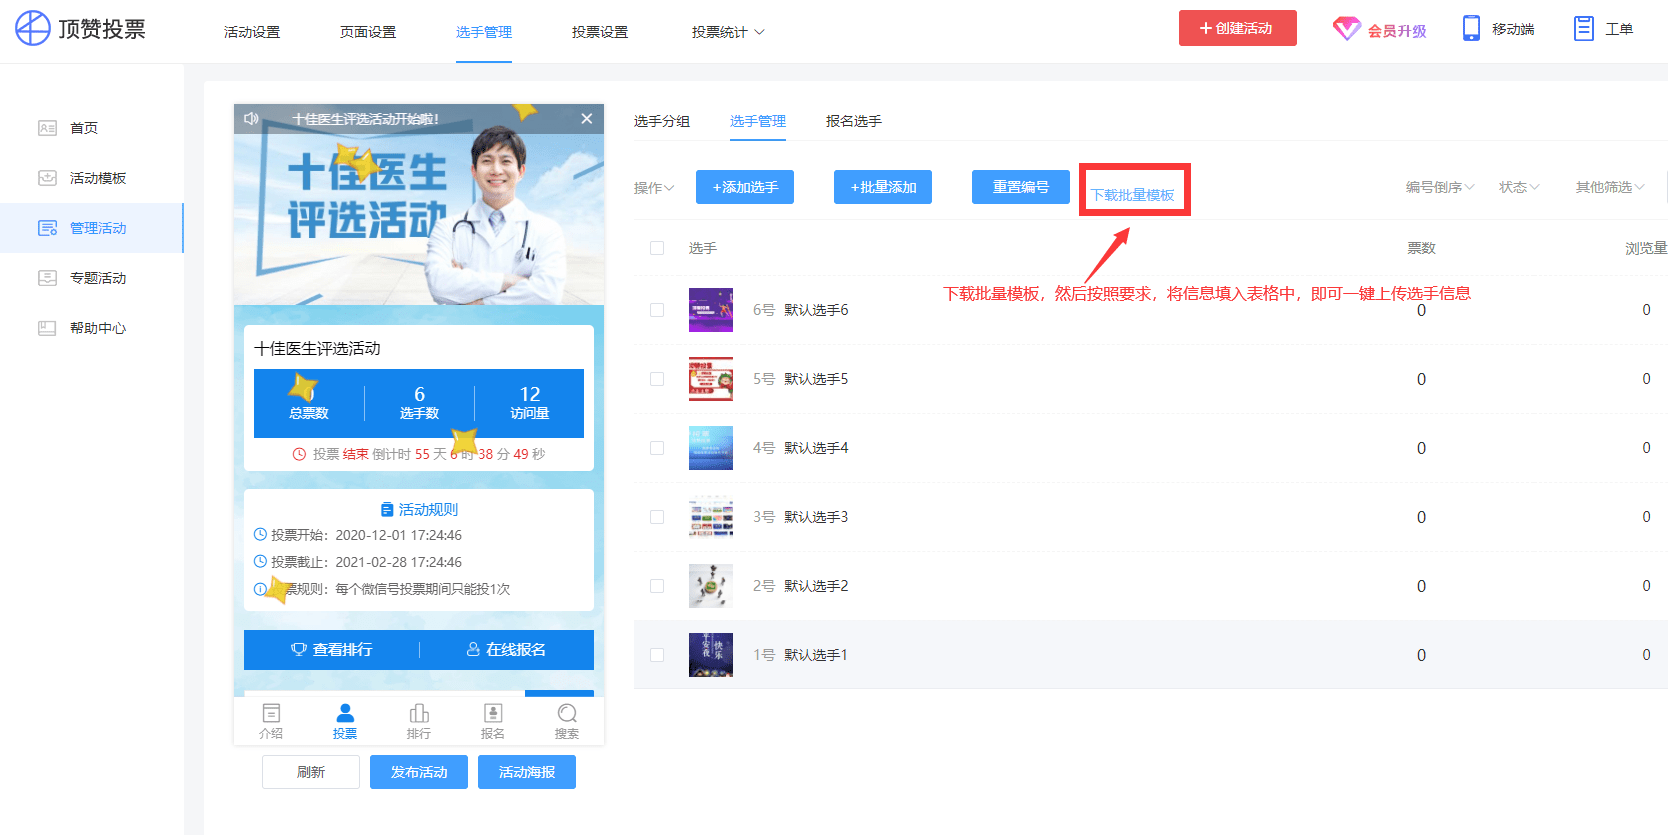Click the 会员升级 diamond icon
The image size is (1668, 835).
(1347, 29)
